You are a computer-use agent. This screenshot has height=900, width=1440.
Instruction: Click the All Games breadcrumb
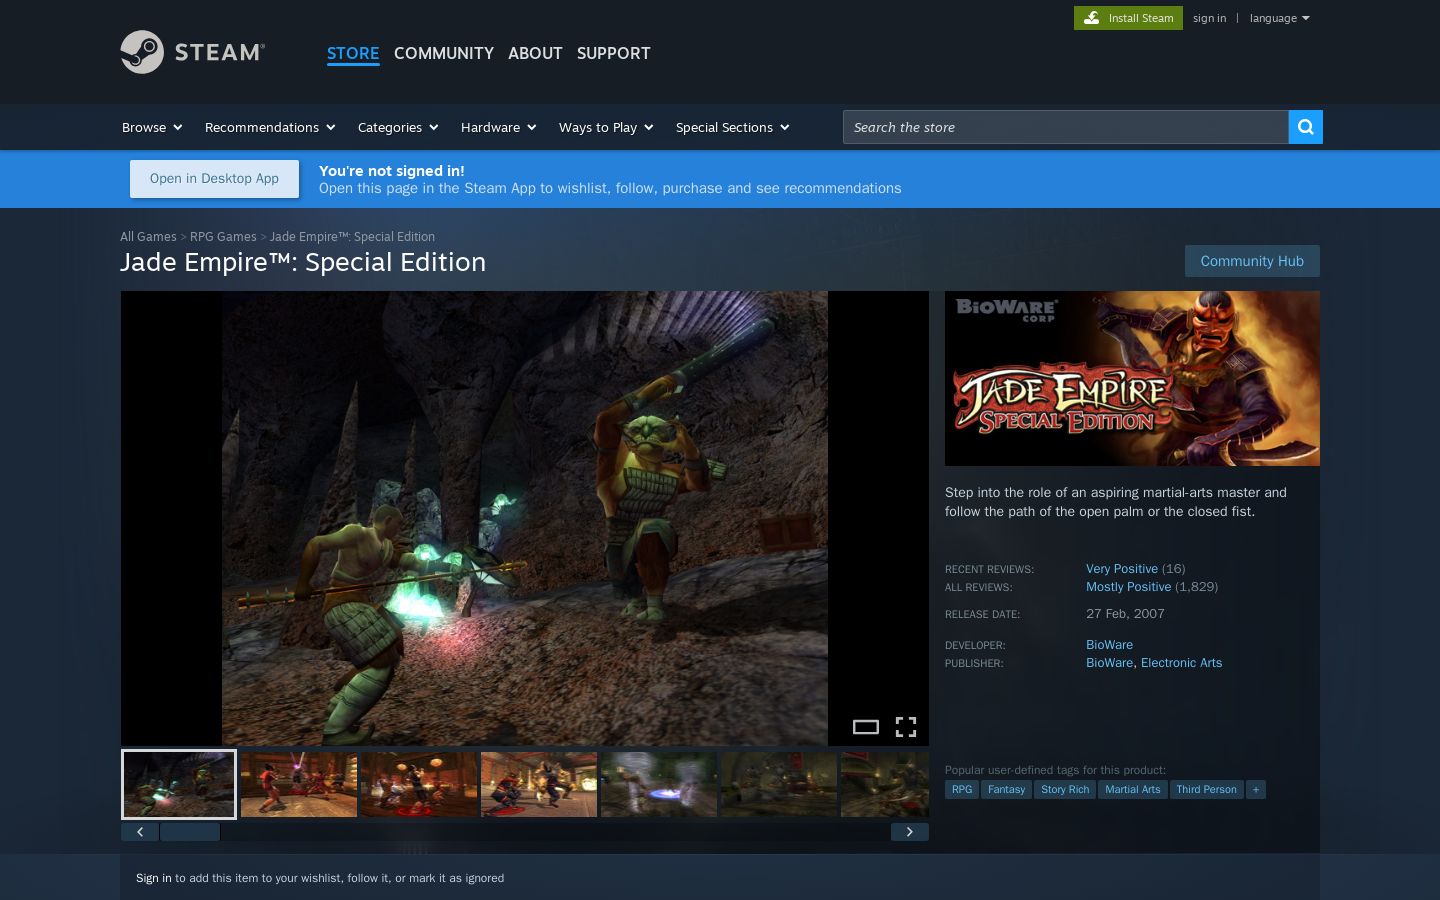pos(148,237)
